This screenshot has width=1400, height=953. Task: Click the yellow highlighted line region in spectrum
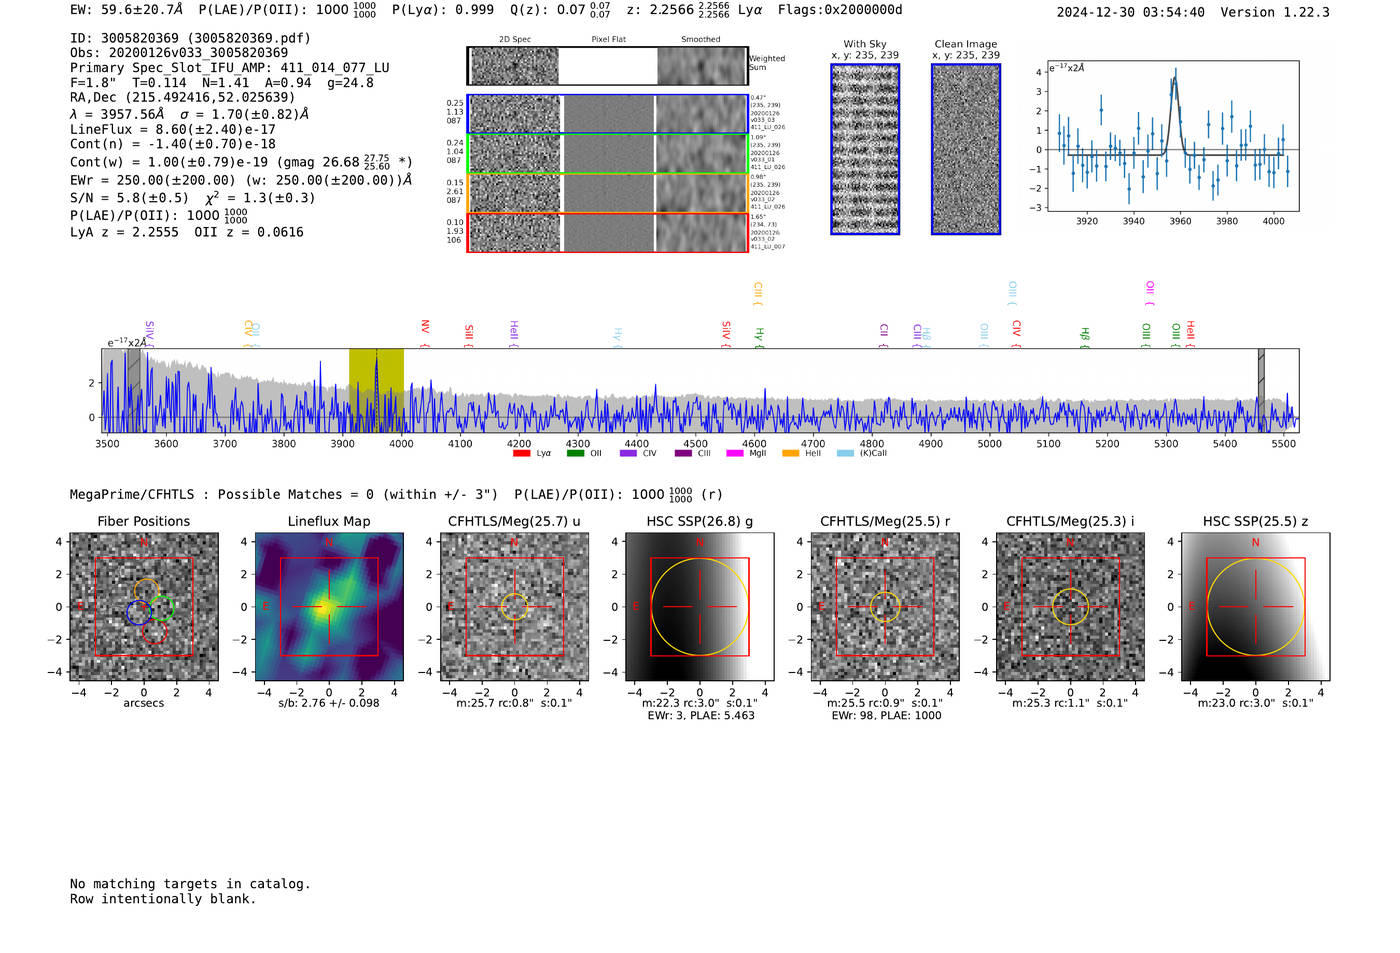[x=376, y=390]
